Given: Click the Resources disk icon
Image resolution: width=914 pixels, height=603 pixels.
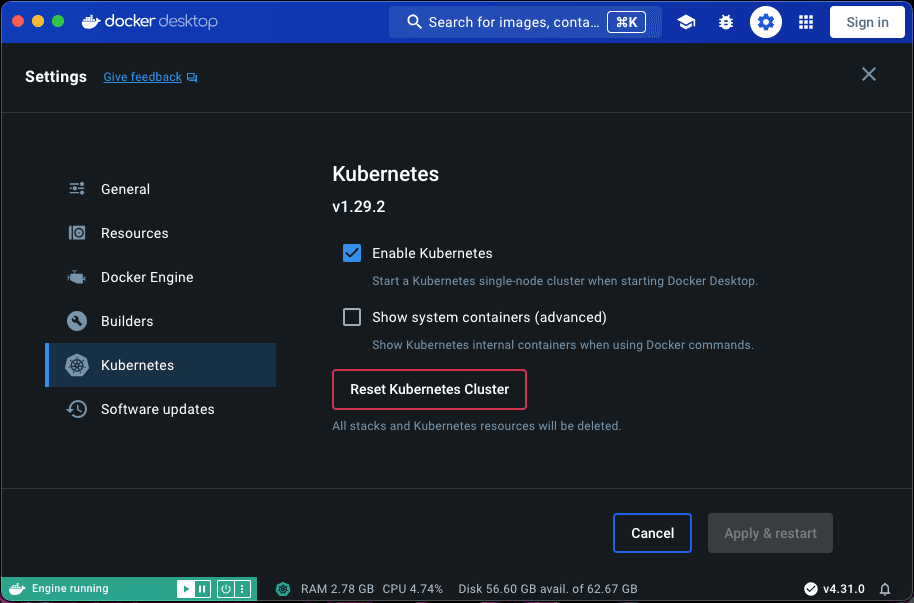Looking at the screenshot, I should [x=77, y=233].
